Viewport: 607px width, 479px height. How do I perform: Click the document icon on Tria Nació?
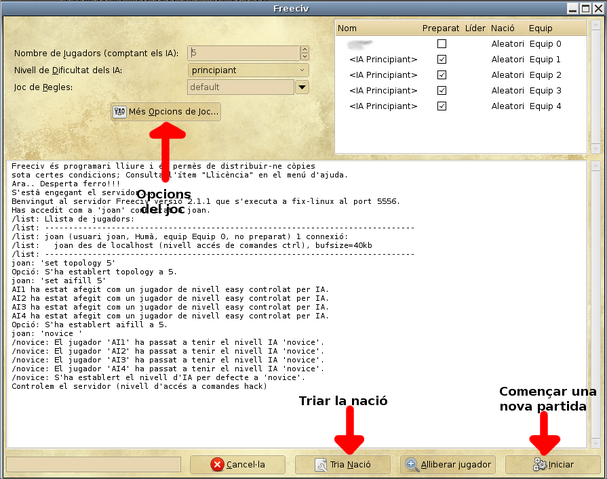click(321, 465)
